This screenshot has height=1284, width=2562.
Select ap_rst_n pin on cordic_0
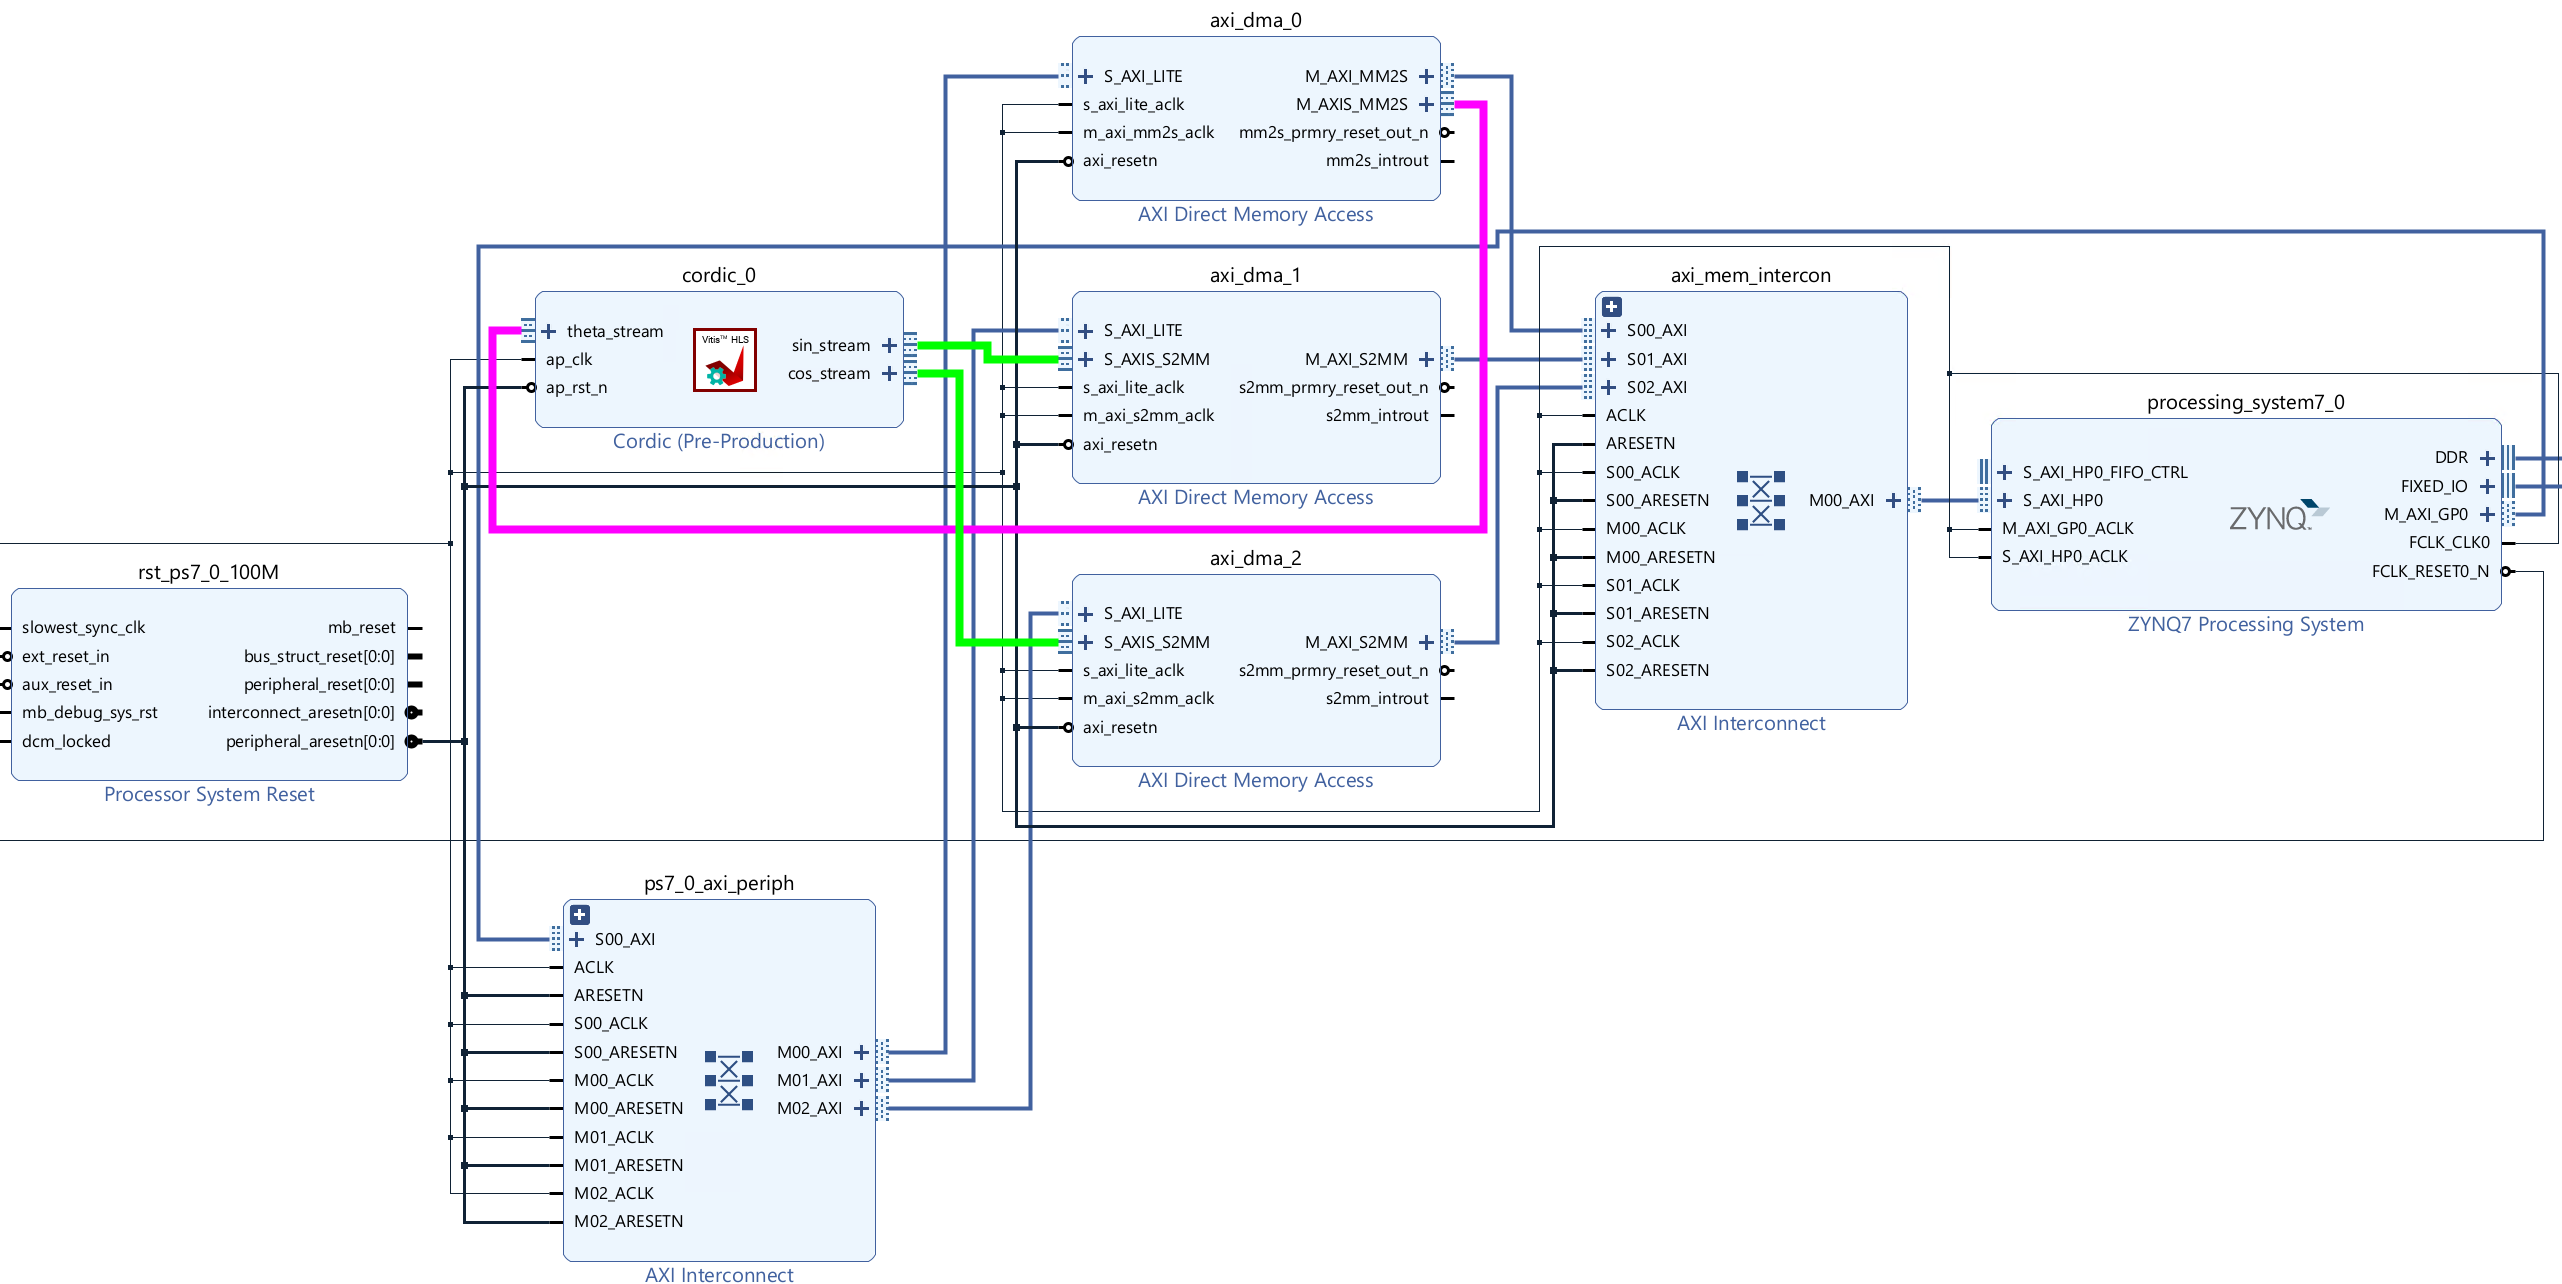(x=576, y=387)
